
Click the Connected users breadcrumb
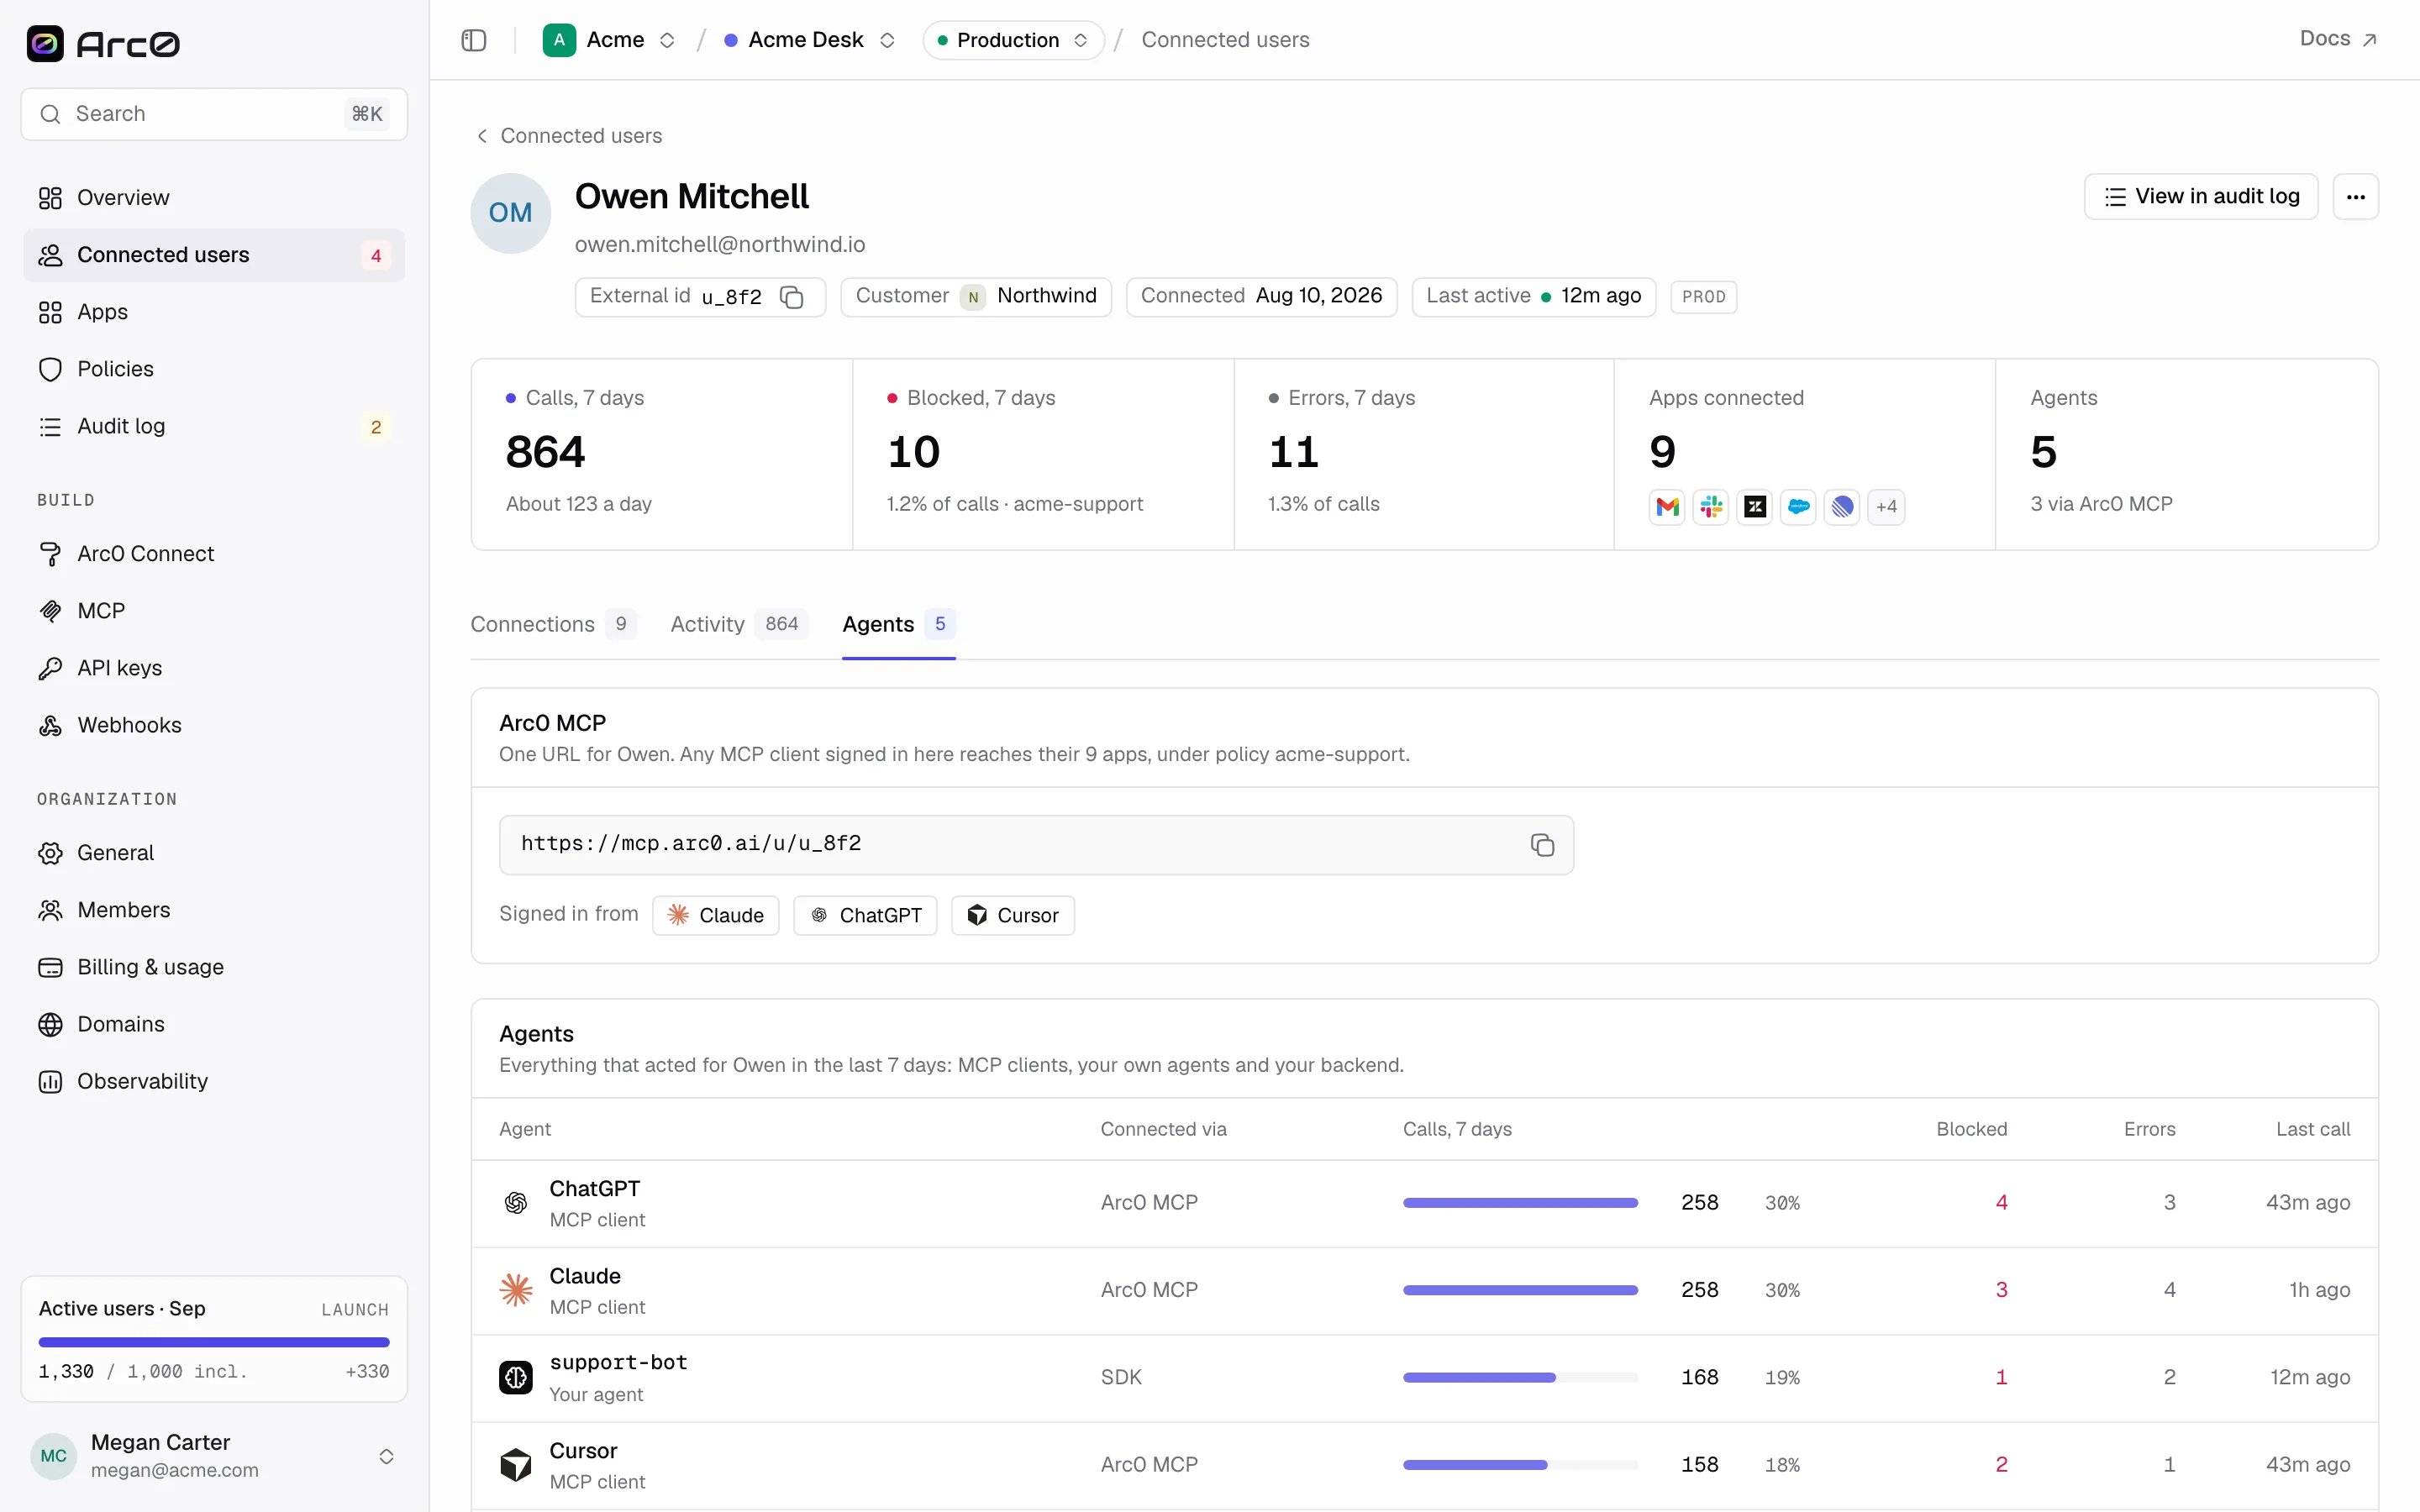1225,40
